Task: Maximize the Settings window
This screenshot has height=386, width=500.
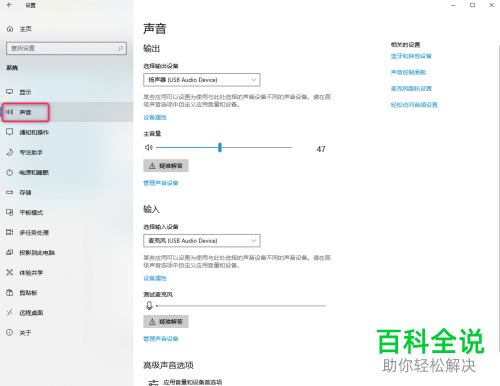Action: pos(472,5)
